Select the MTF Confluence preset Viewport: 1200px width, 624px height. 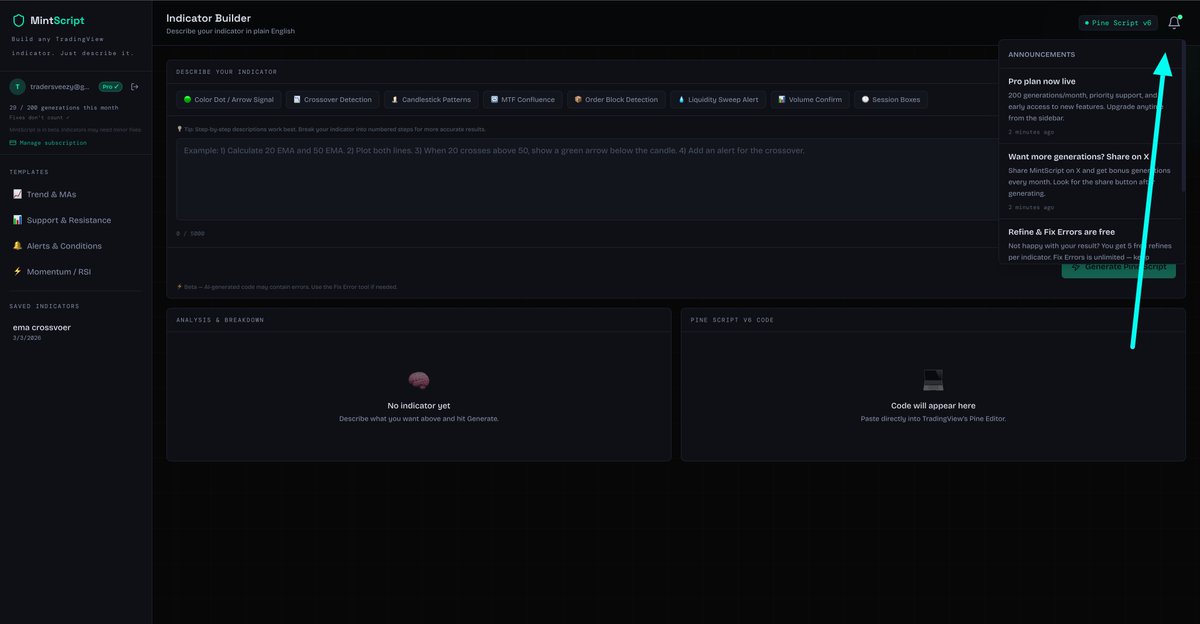[522, 99]
